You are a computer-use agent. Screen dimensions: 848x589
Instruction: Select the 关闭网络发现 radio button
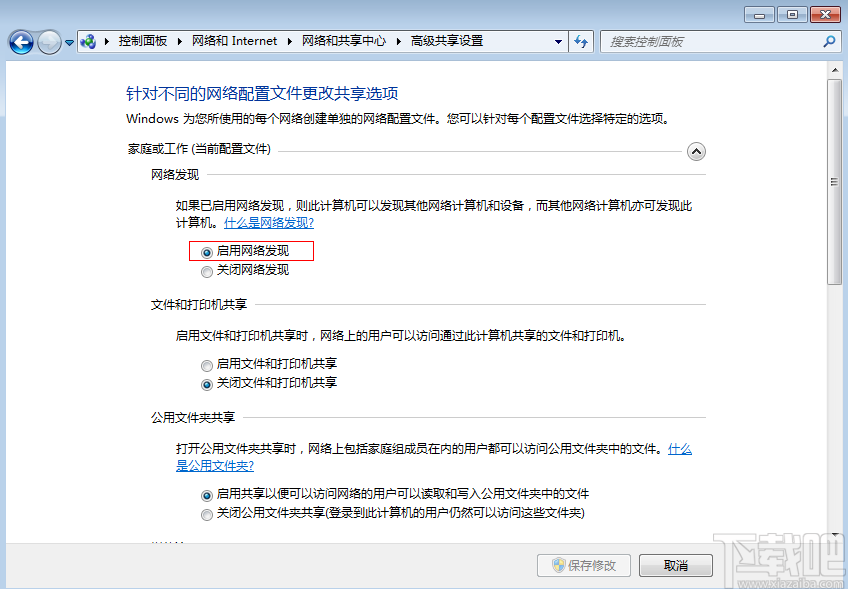tap(207, 269)
